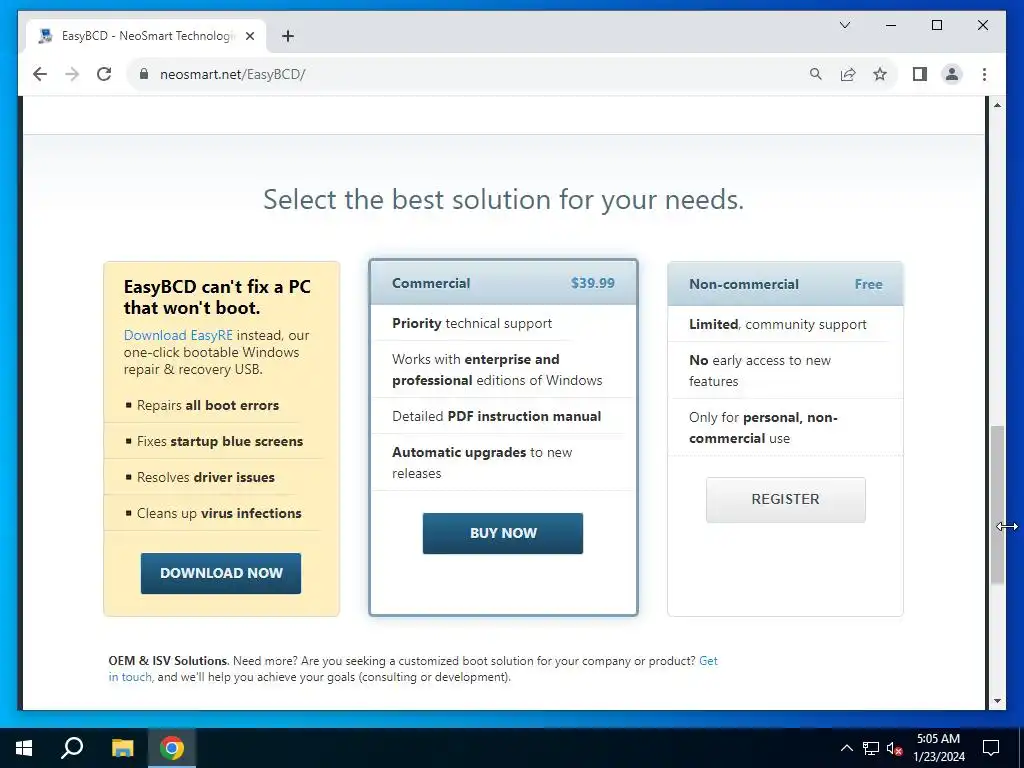Click the neosmart.net address bar

470,74
